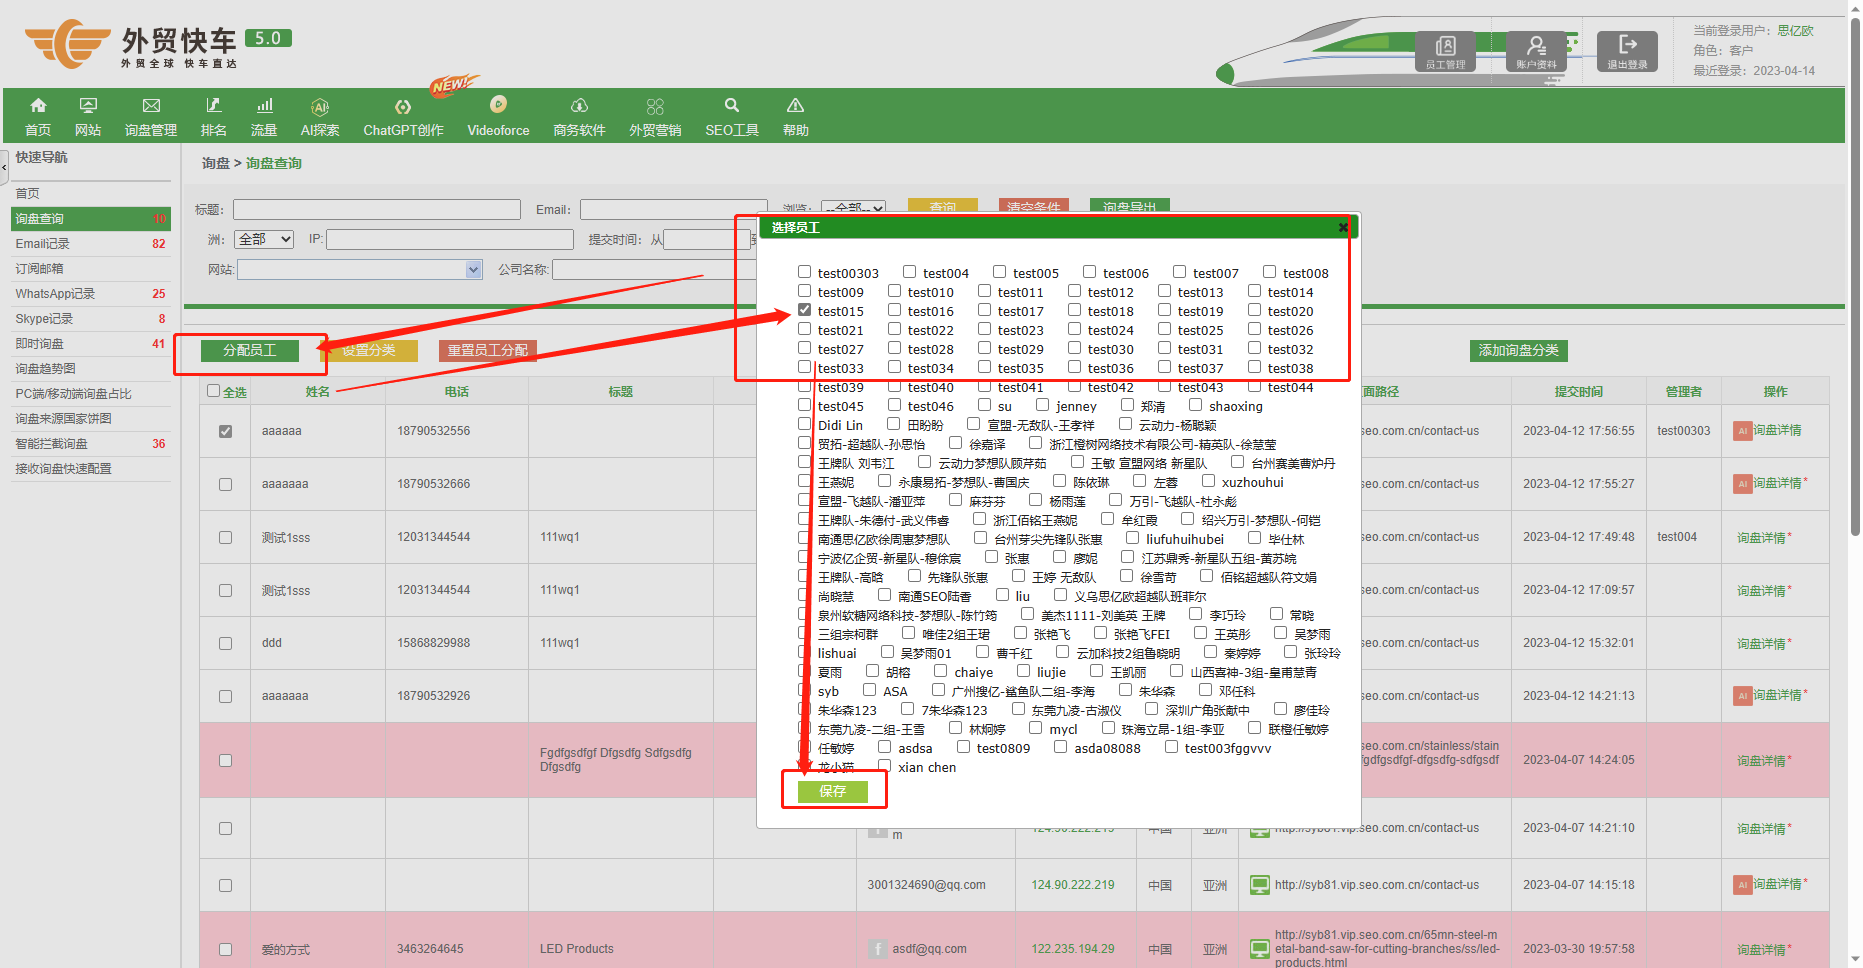Check the test00303 employee checkbox
The image size is (1863, 968).
pyautogui.click(x=804, y=272)
